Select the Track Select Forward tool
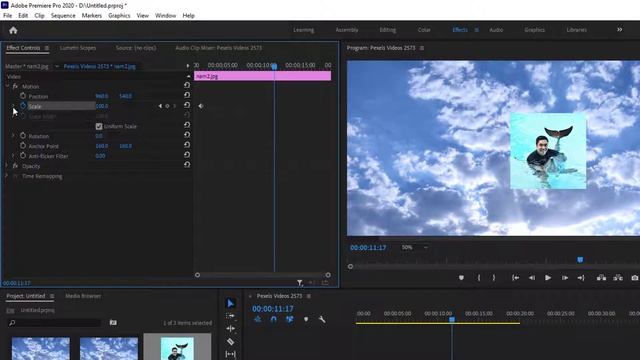Image resolution: width=640 pixels, height=360 pixels. tap(231, 316)
